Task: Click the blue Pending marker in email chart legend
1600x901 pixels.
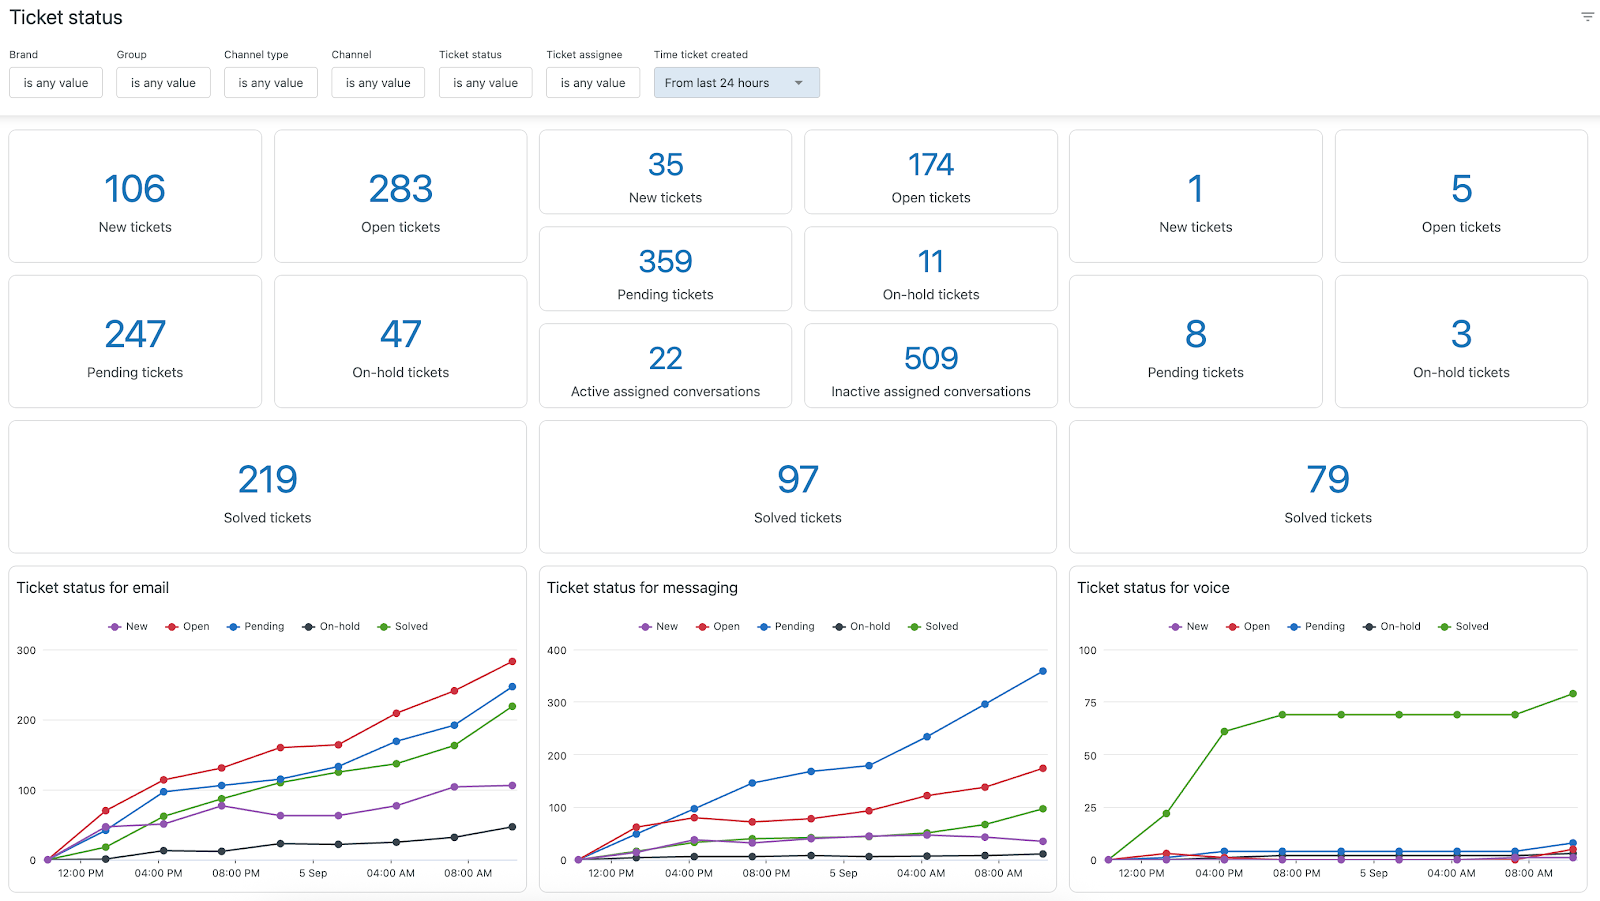Action: 233,627
